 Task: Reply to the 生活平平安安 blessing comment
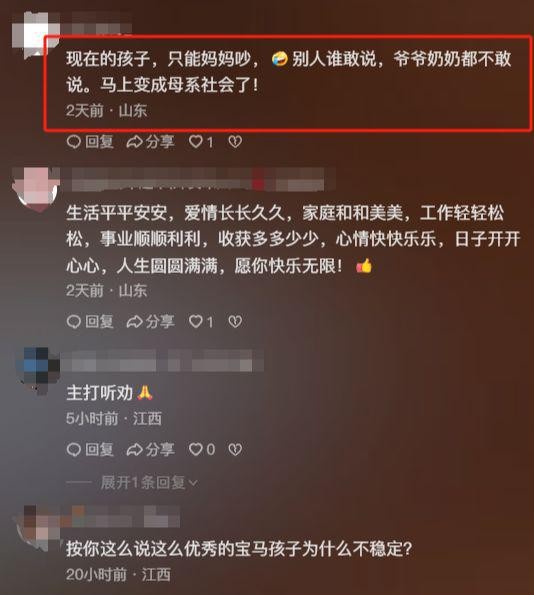[x=90, y=322]
